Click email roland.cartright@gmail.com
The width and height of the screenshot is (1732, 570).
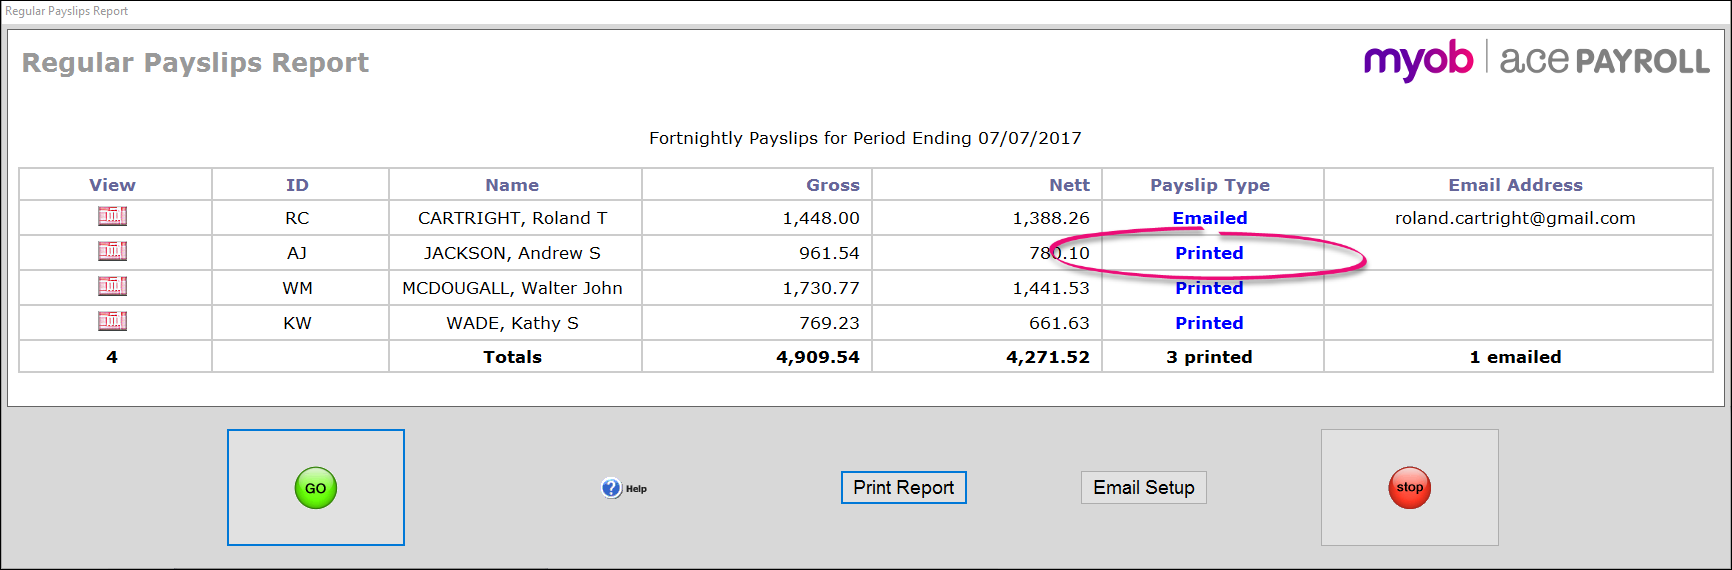1516,218
